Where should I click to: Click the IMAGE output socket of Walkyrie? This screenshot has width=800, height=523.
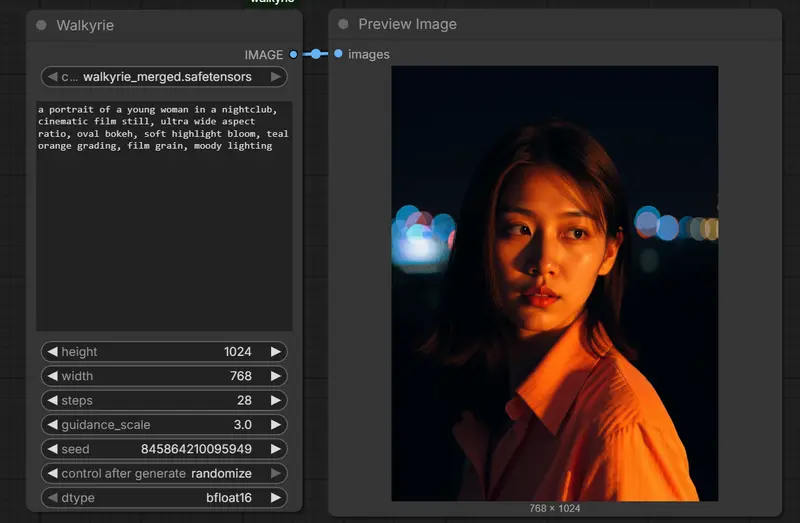[x=293, y=55]
